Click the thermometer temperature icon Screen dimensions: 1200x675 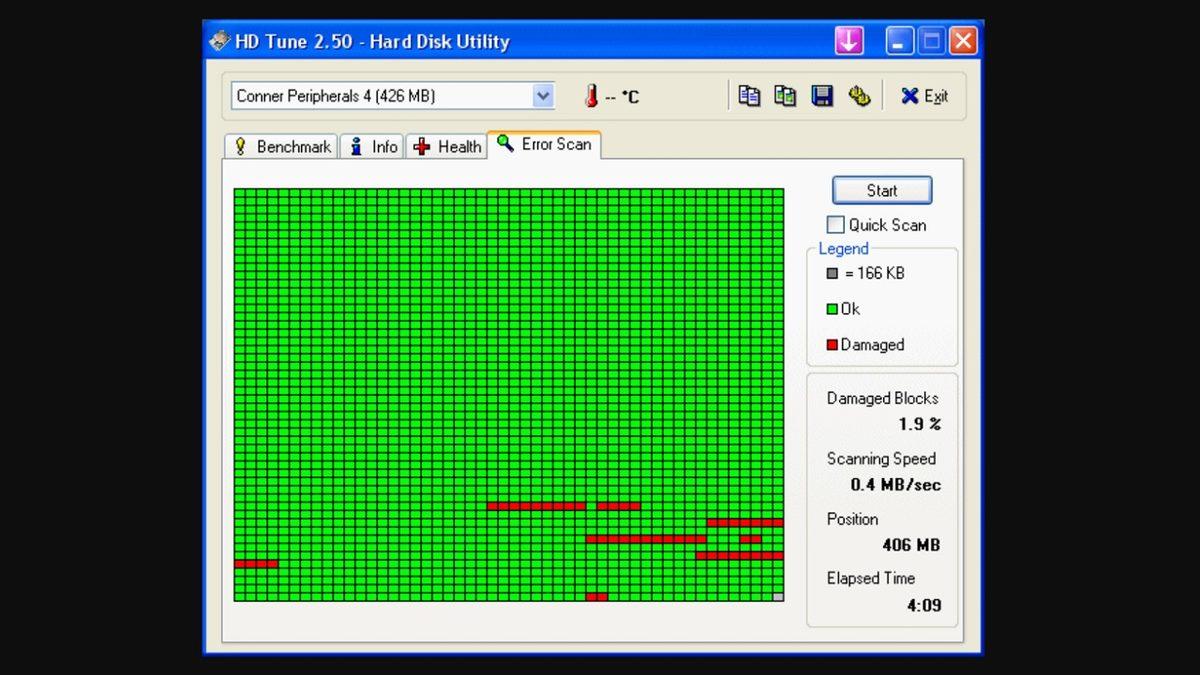(592, 96)
